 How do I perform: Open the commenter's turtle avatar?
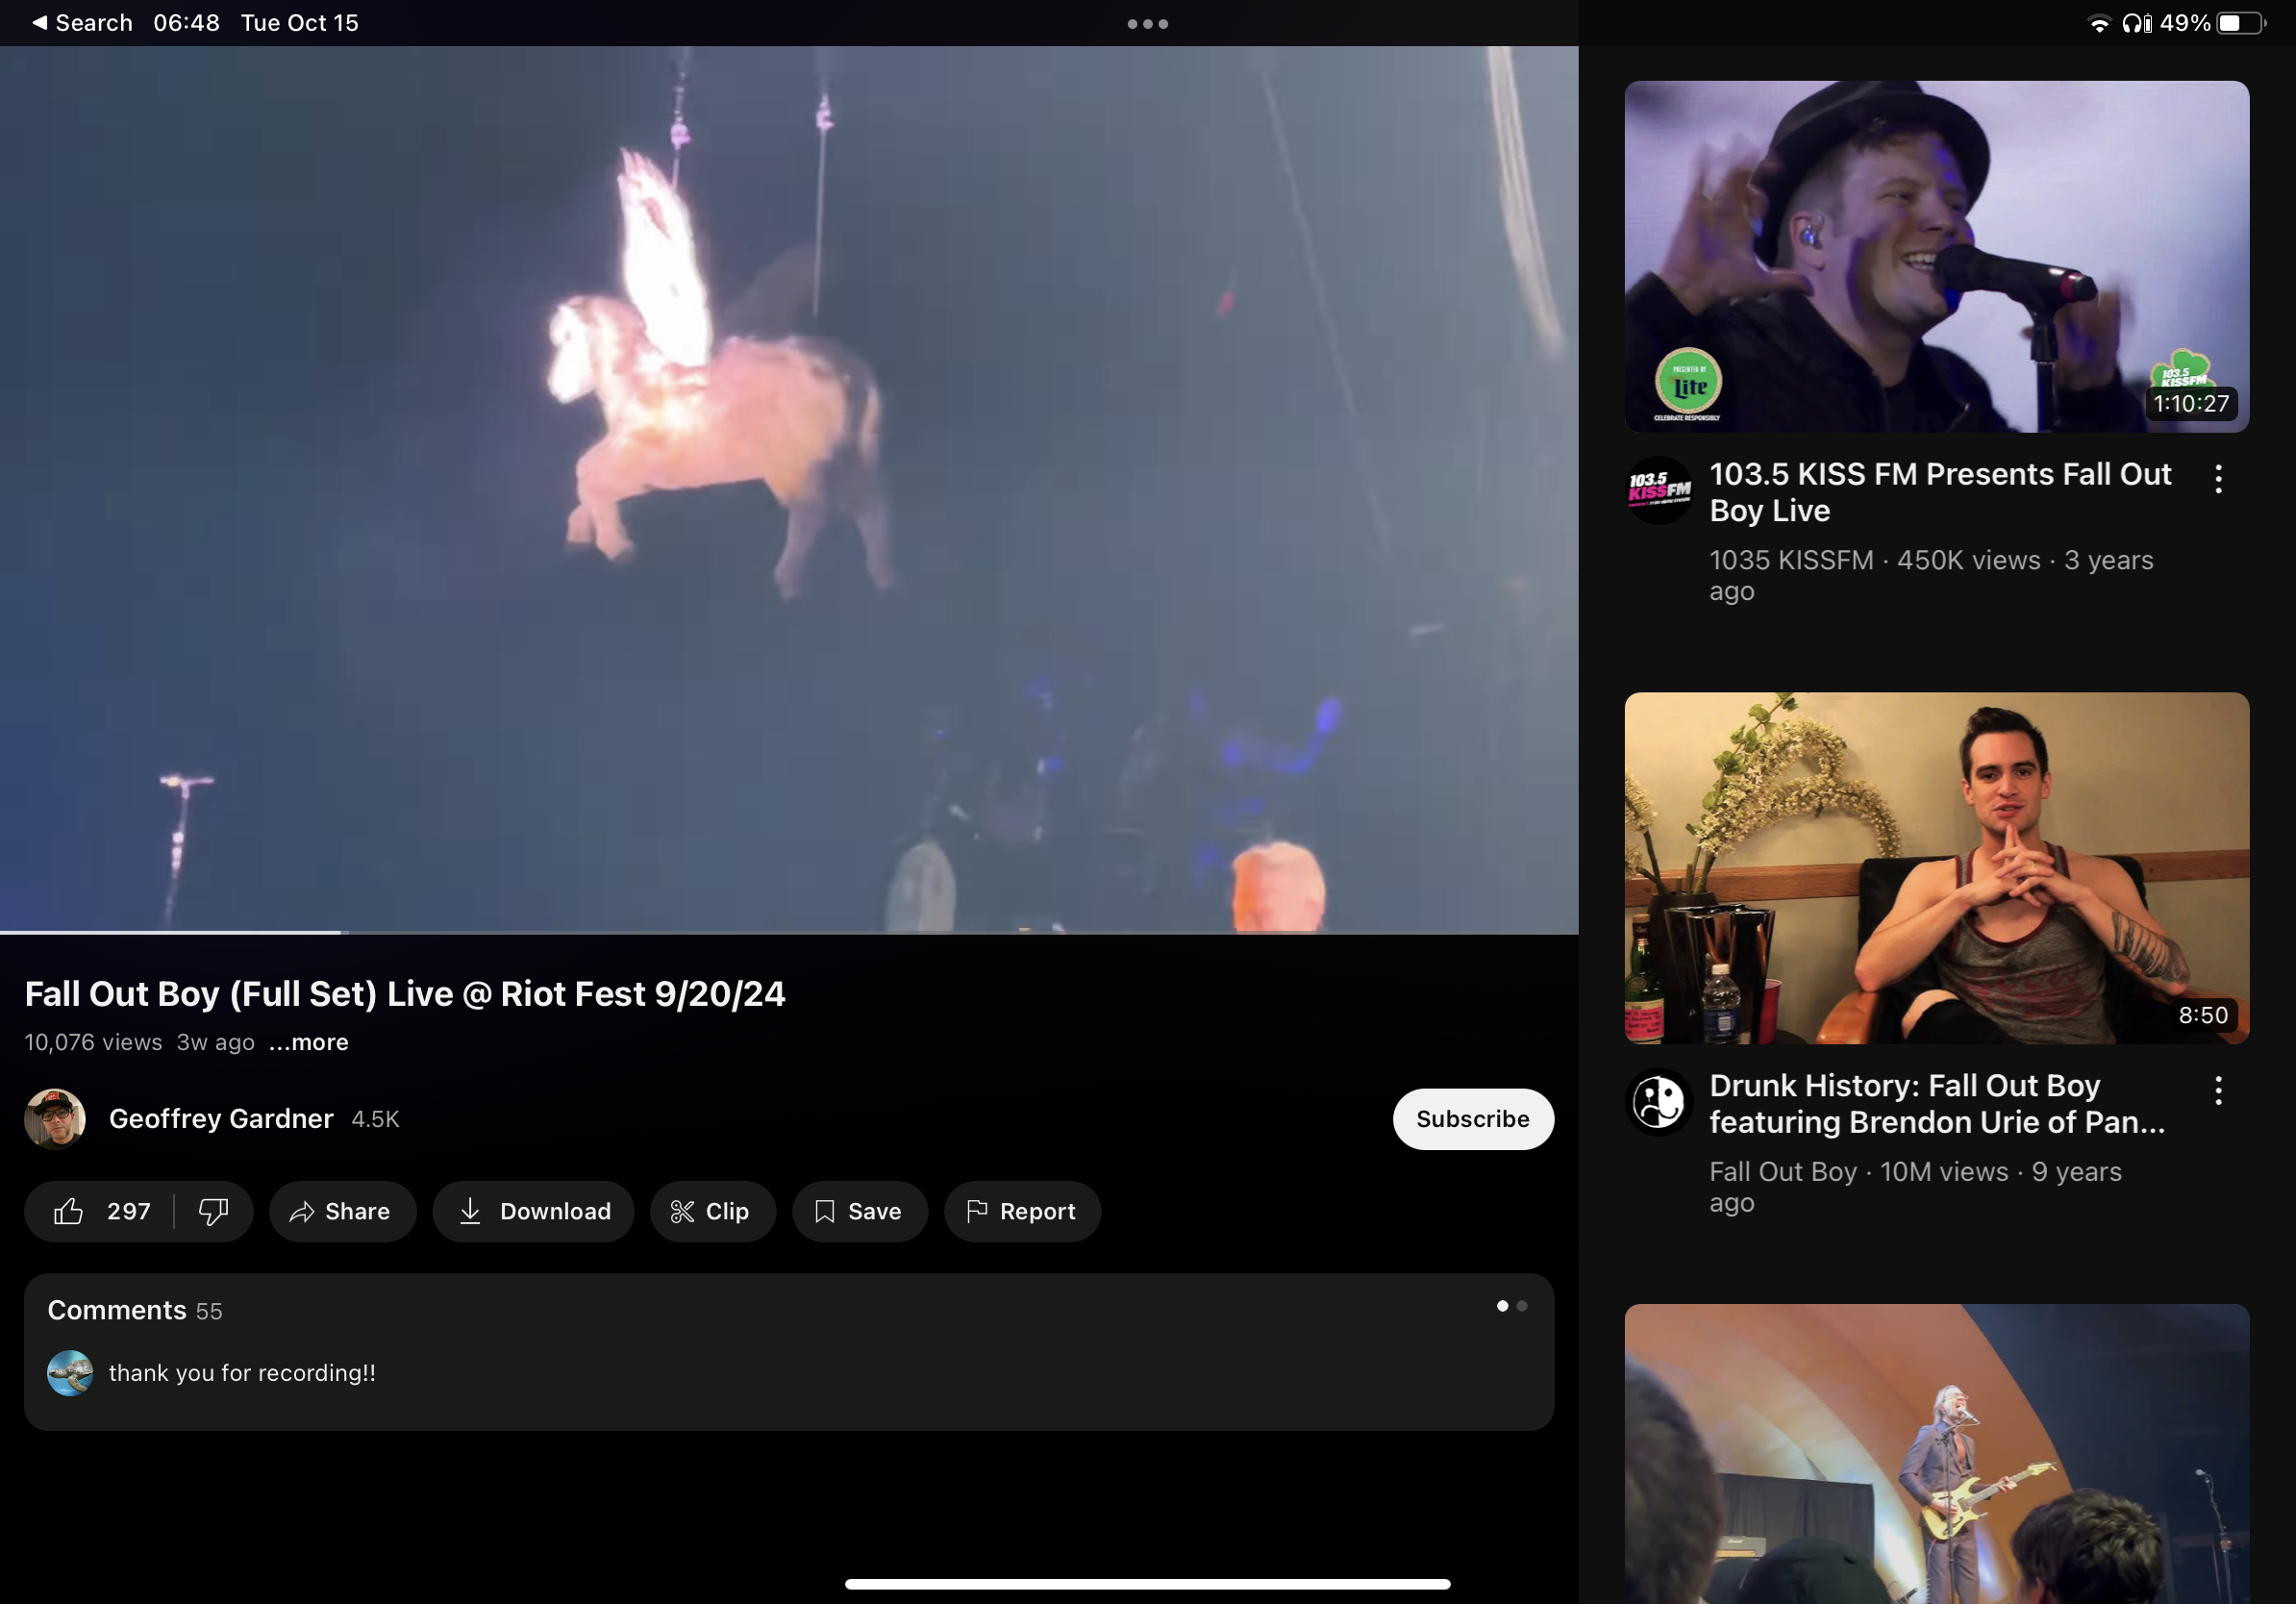(70, 1373)
